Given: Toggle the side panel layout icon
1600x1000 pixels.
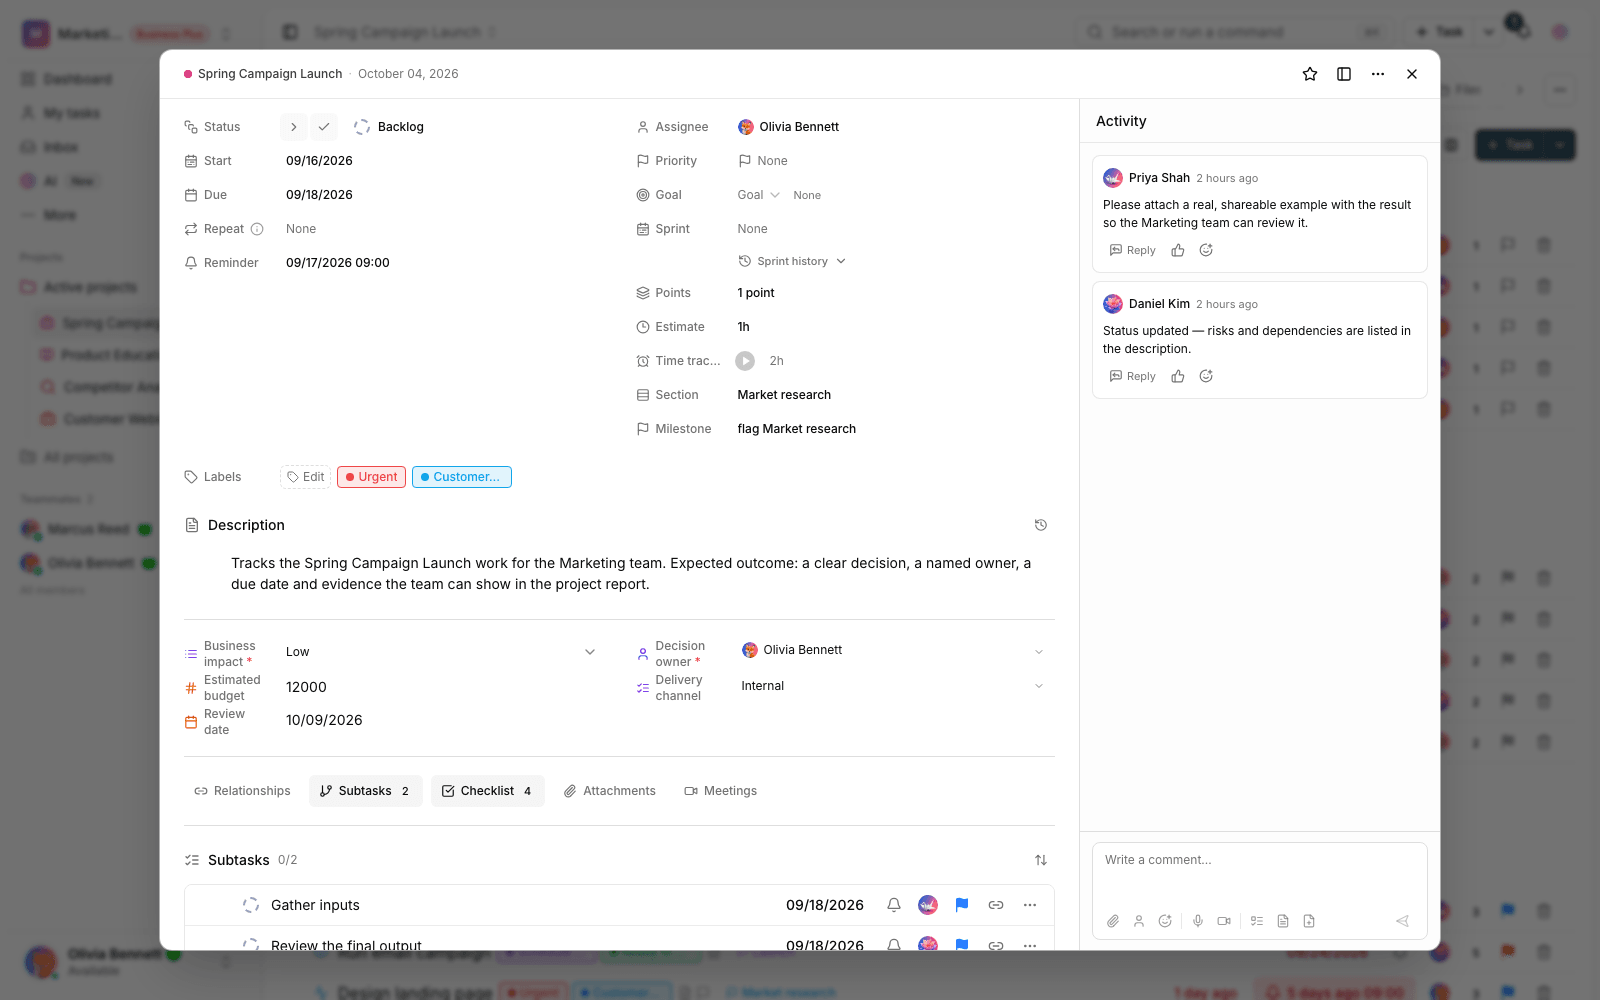Looking at the screenshot, I should click(x=1344, y=74).
